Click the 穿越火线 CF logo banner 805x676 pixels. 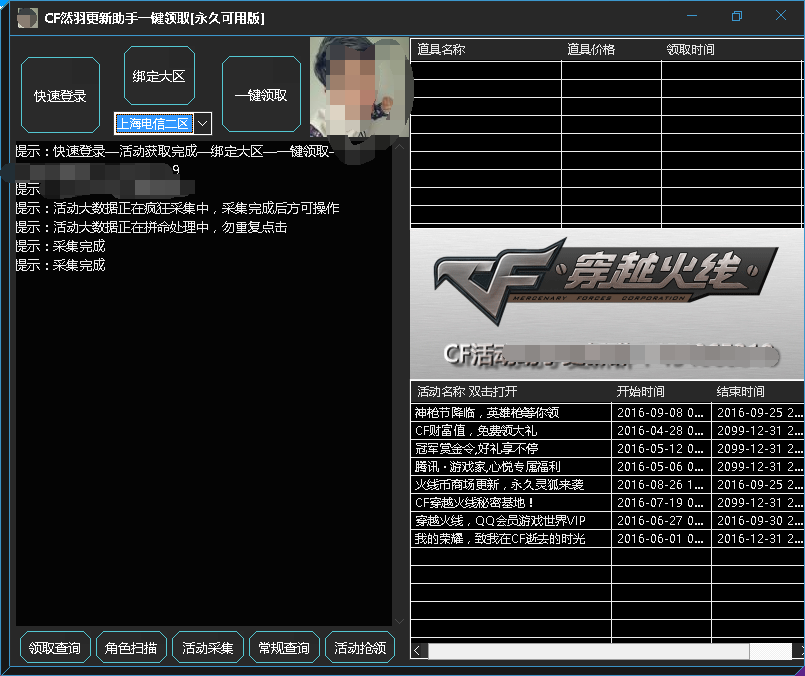[607, 304]
